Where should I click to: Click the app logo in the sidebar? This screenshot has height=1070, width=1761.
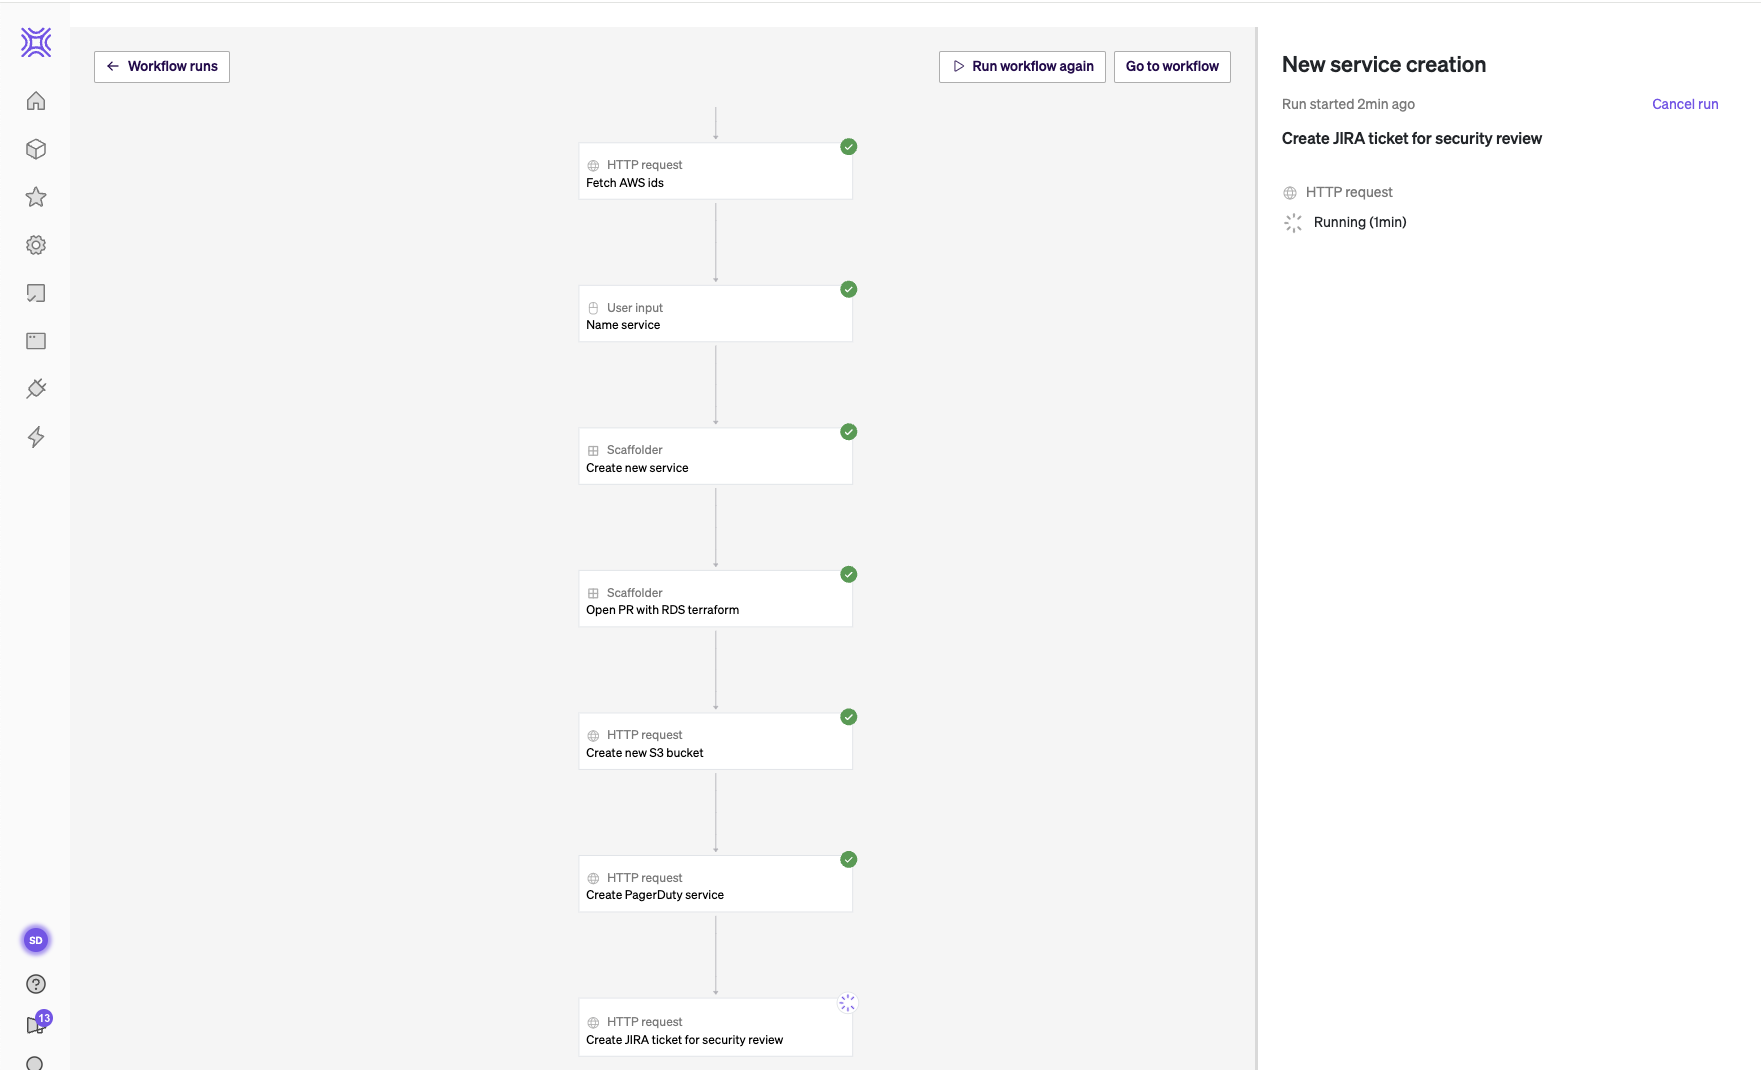coord(36,42)
